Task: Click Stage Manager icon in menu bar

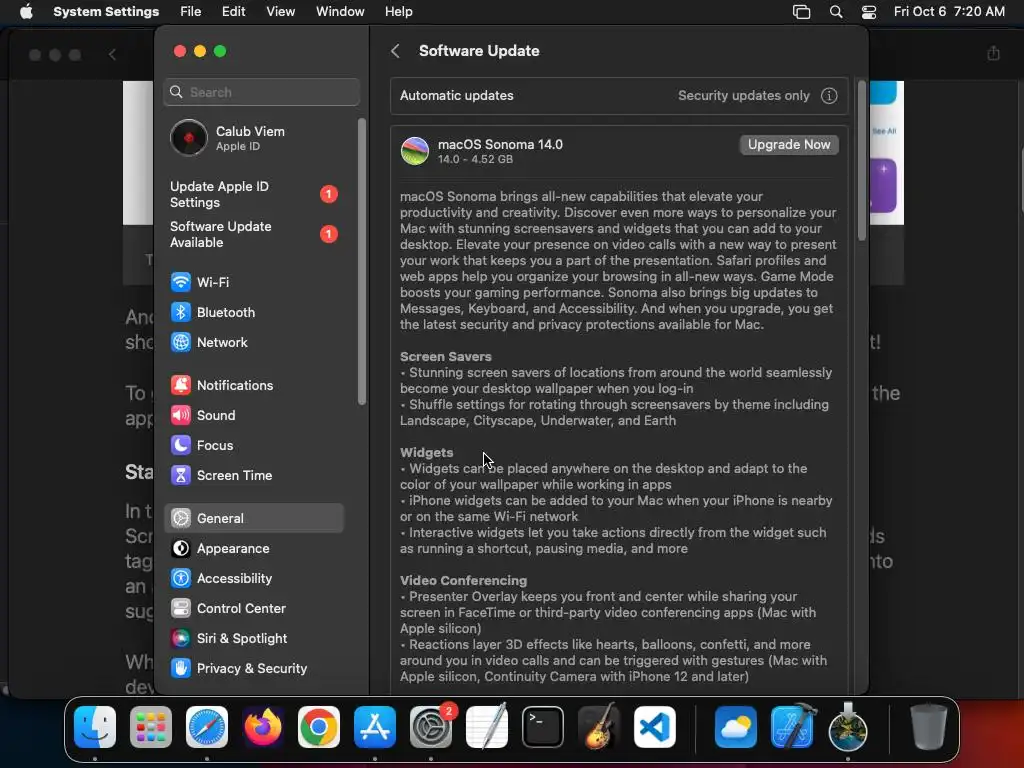Action: (x=801, y=12)
